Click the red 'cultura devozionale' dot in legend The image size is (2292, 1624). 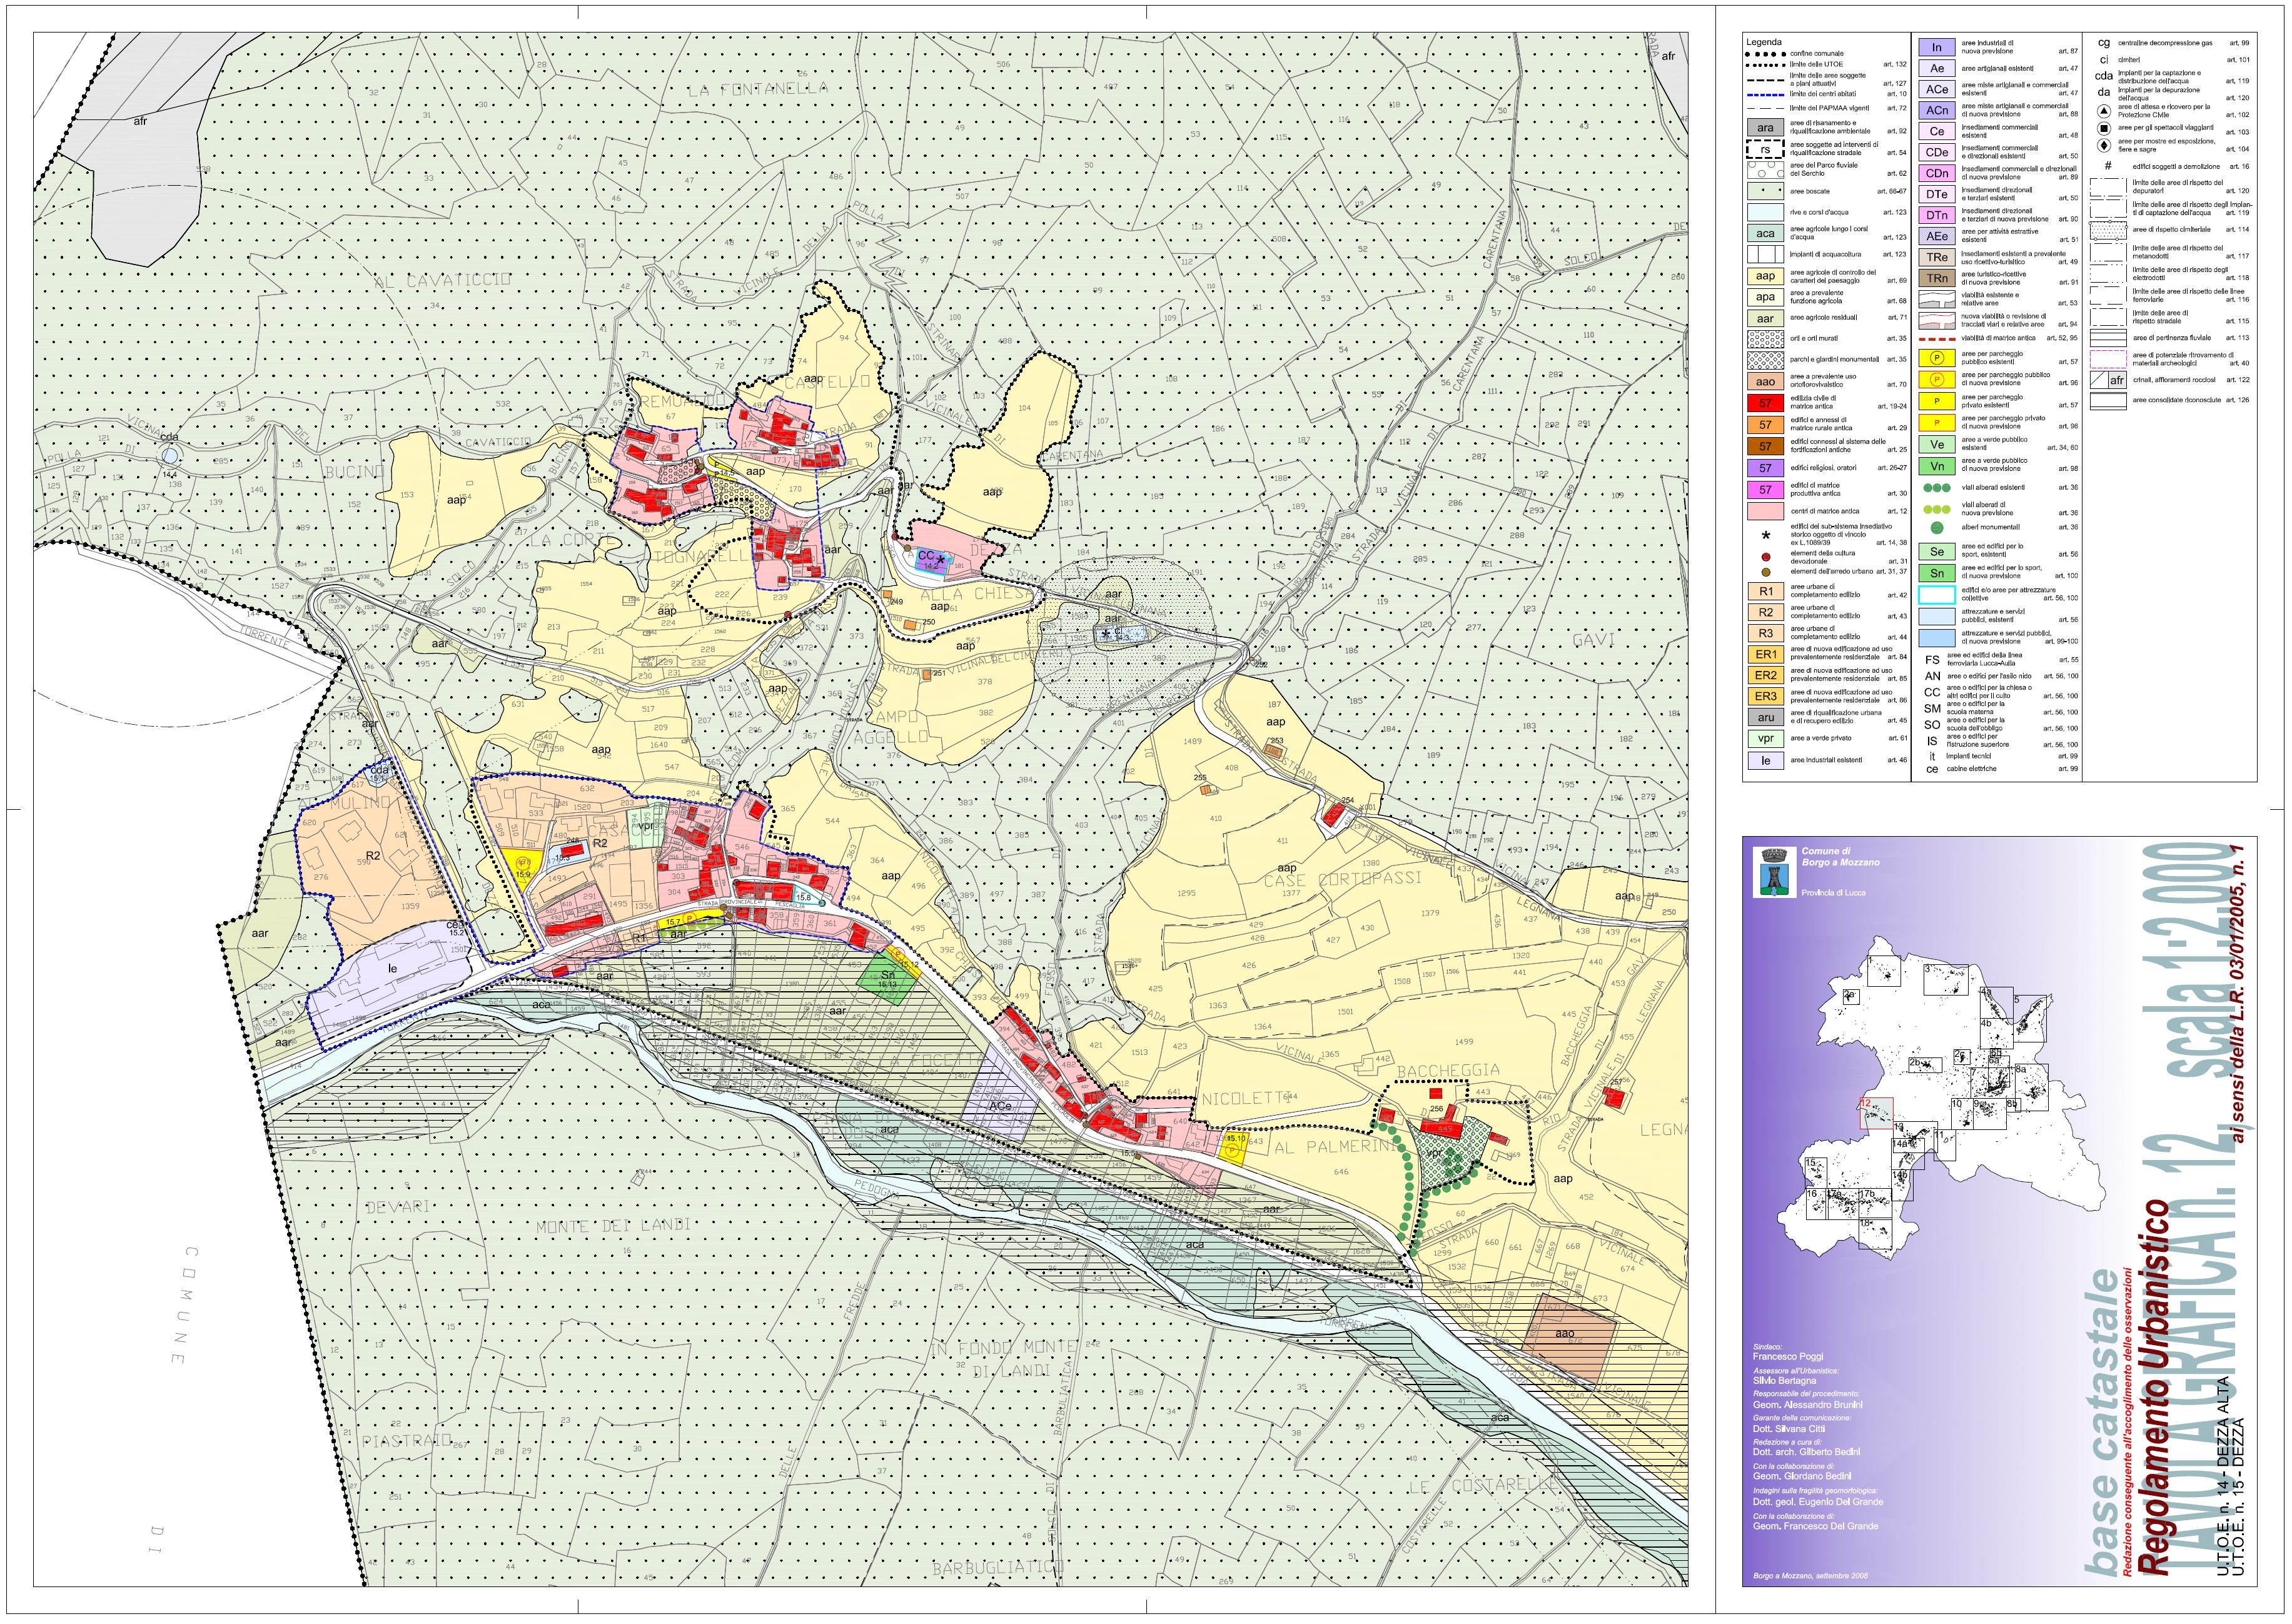1766,556
